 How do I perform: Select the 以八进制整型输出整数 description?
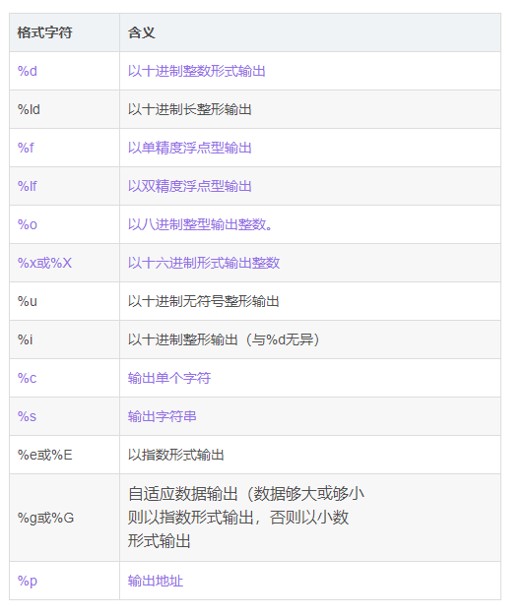pyautogui.click(x=200, y=225)
